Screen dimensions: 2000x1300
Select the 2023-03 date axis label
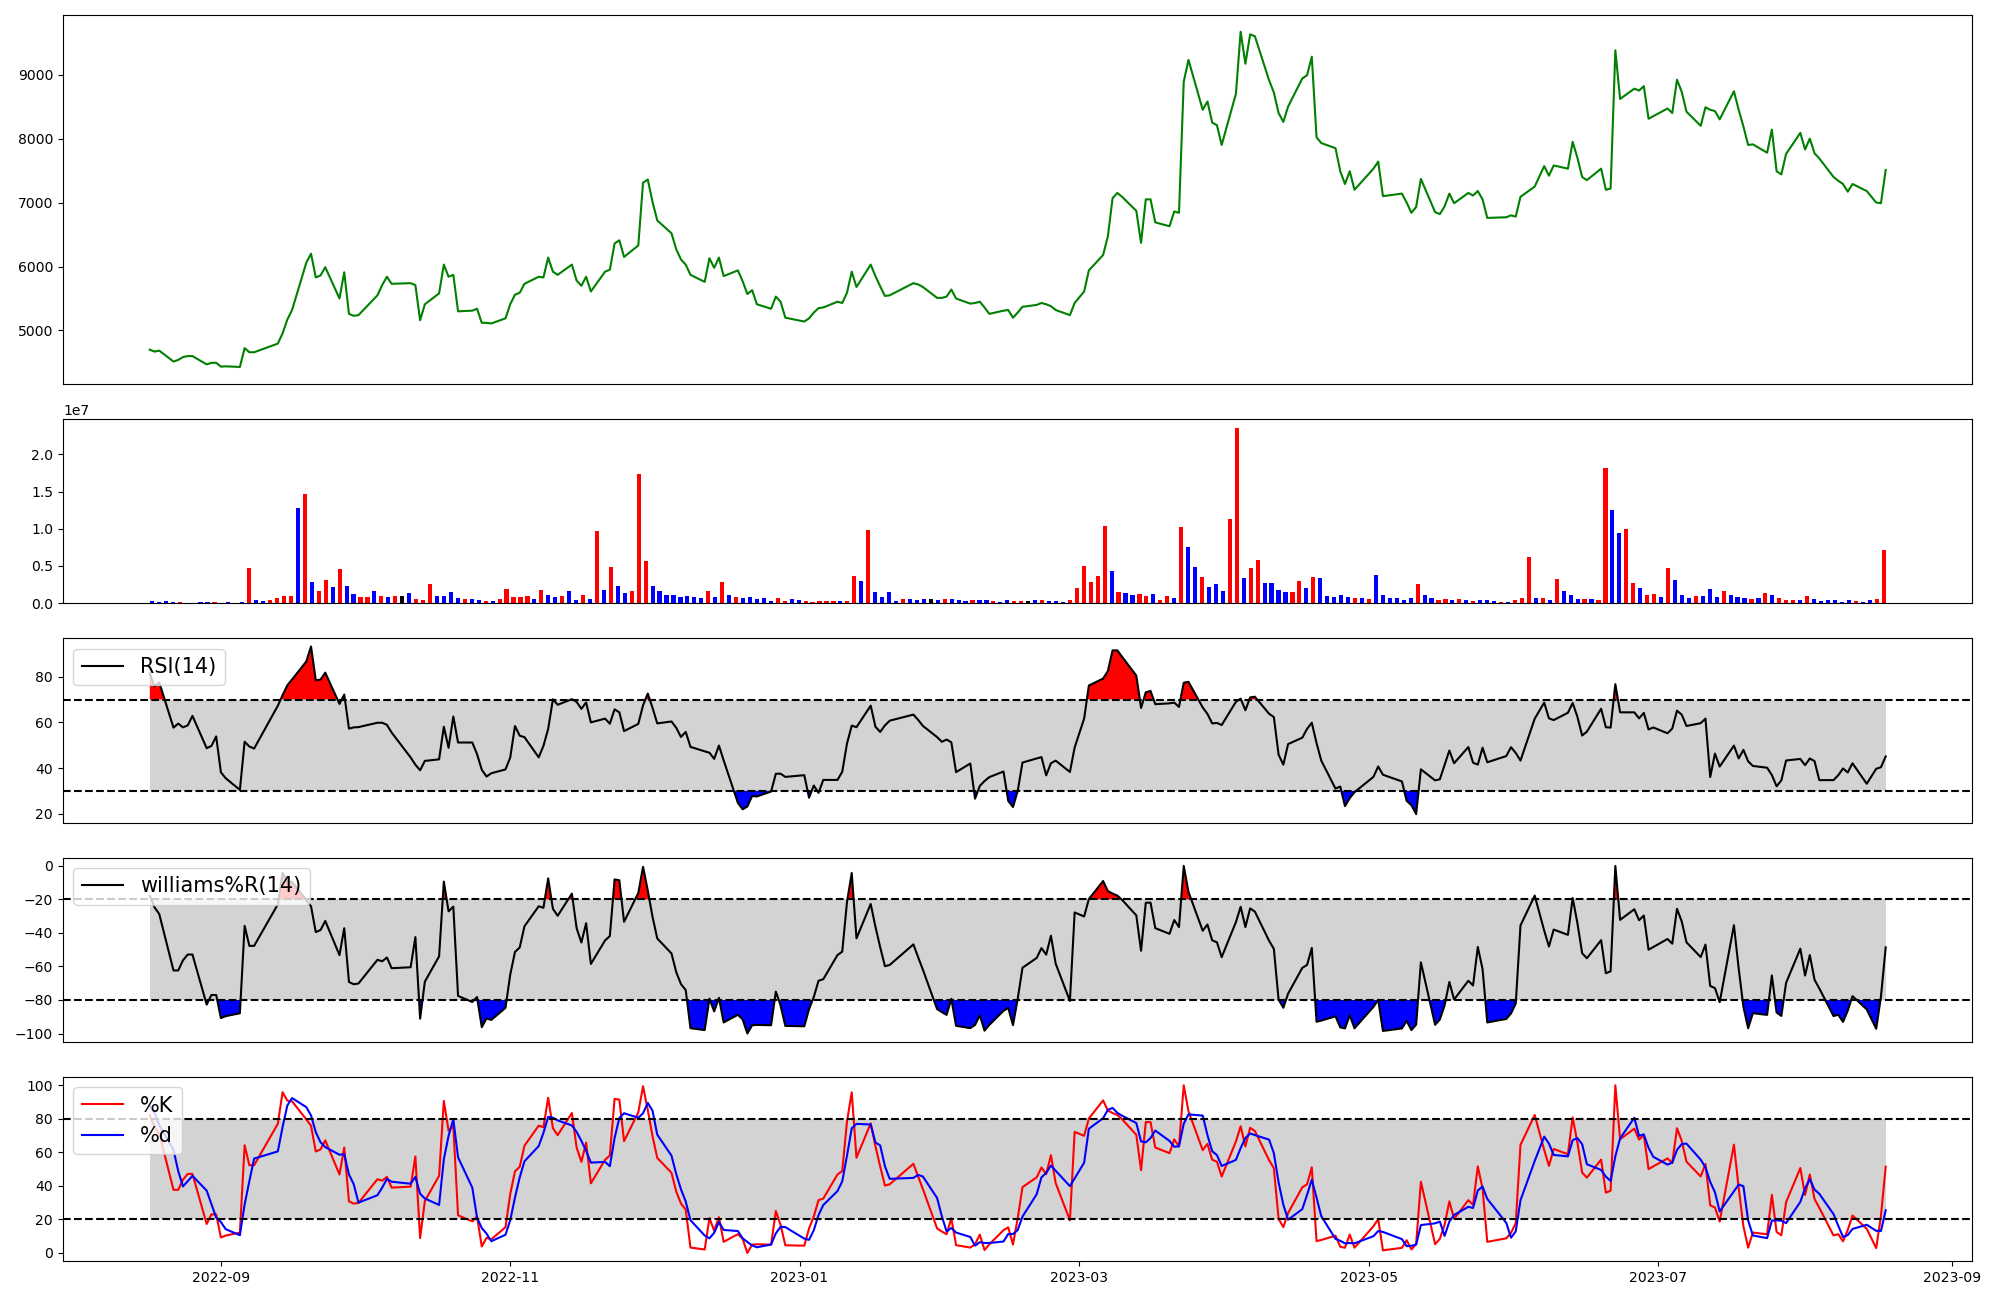click(1078, 1277)
